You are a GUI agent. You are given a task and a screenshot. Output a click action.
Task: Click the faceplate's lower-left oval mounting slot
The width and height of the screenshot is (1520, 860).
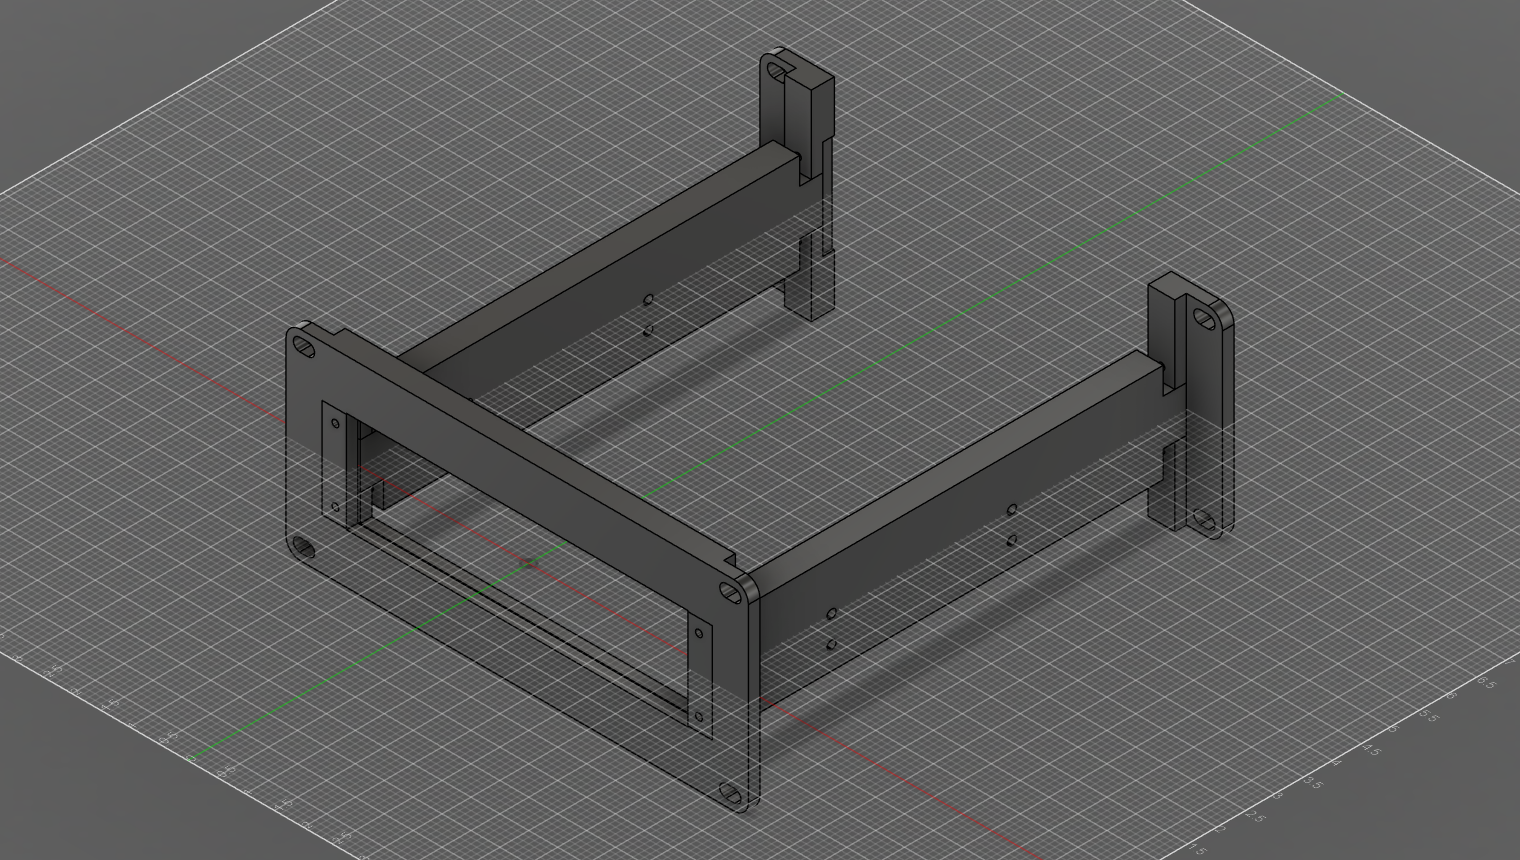point(303,548)
